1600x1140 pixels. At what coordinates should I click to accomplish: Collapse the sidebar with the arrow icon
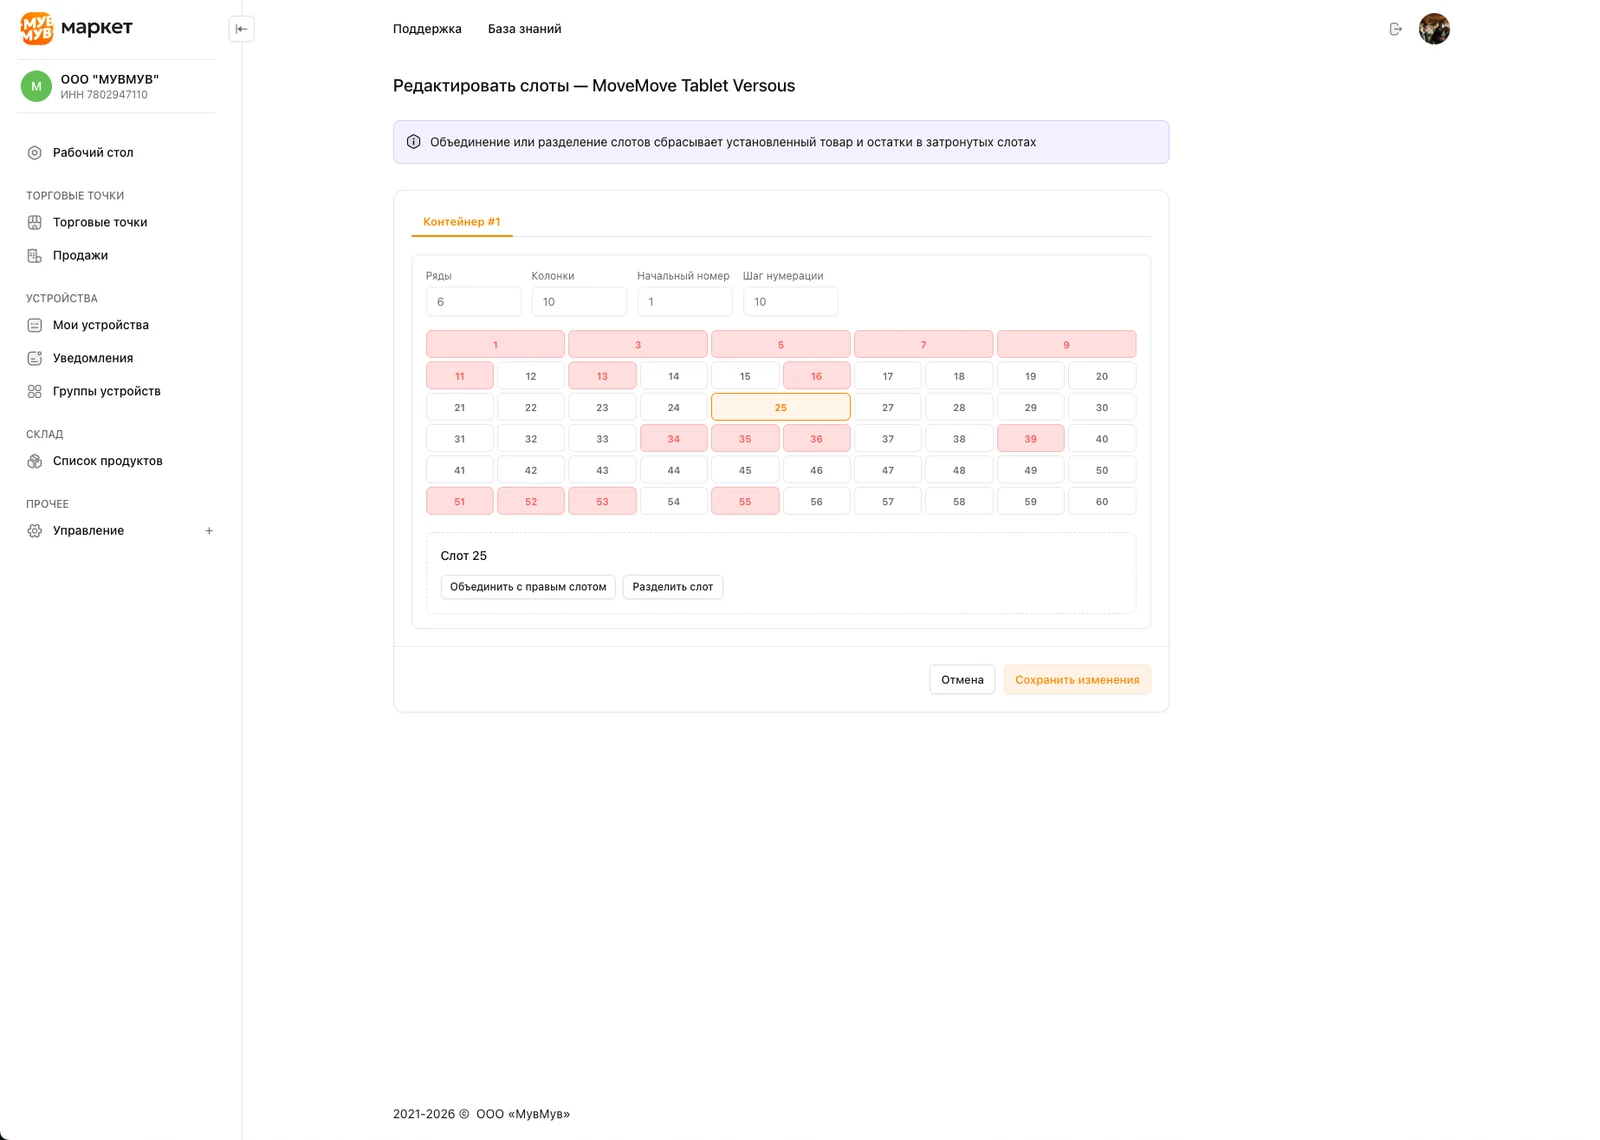click(241, 29)
